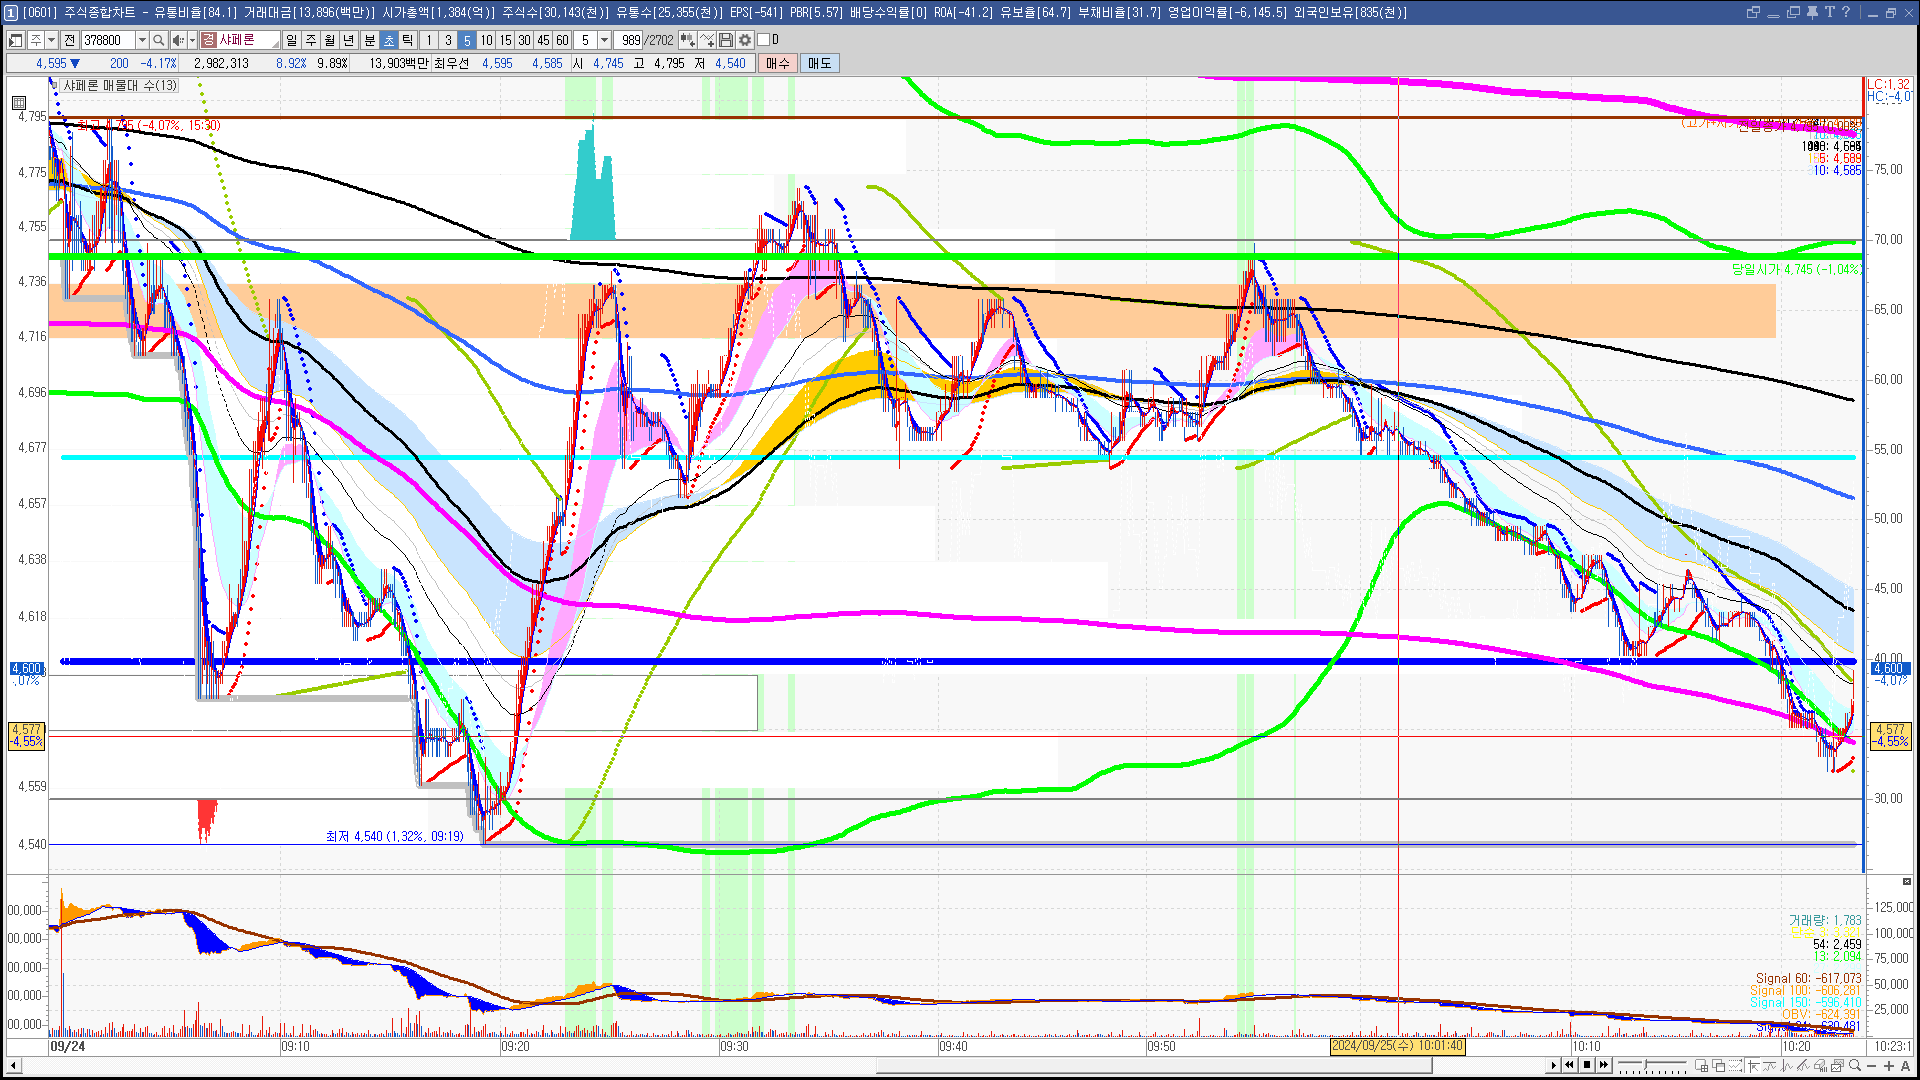This screenshot has height=1080, width=1920.
Task: Expand the stock code 378800 dropdown
Action: [x=142, y=40]
